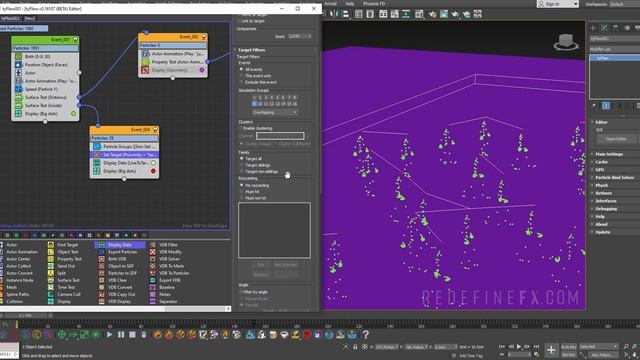This screenshot has width=640, height=360.
Task: Open Overlapping simulation groups dropdown
Action: click(x=275, y=112)
